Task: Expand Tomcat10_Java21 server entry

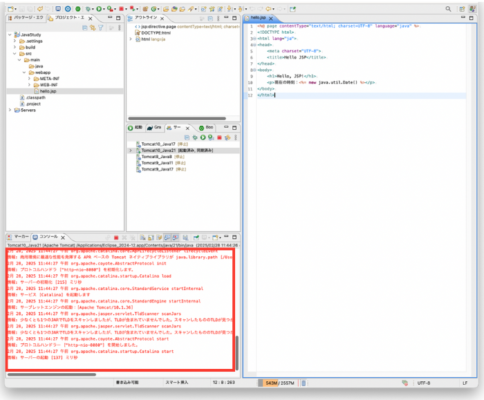Action: 131,151
